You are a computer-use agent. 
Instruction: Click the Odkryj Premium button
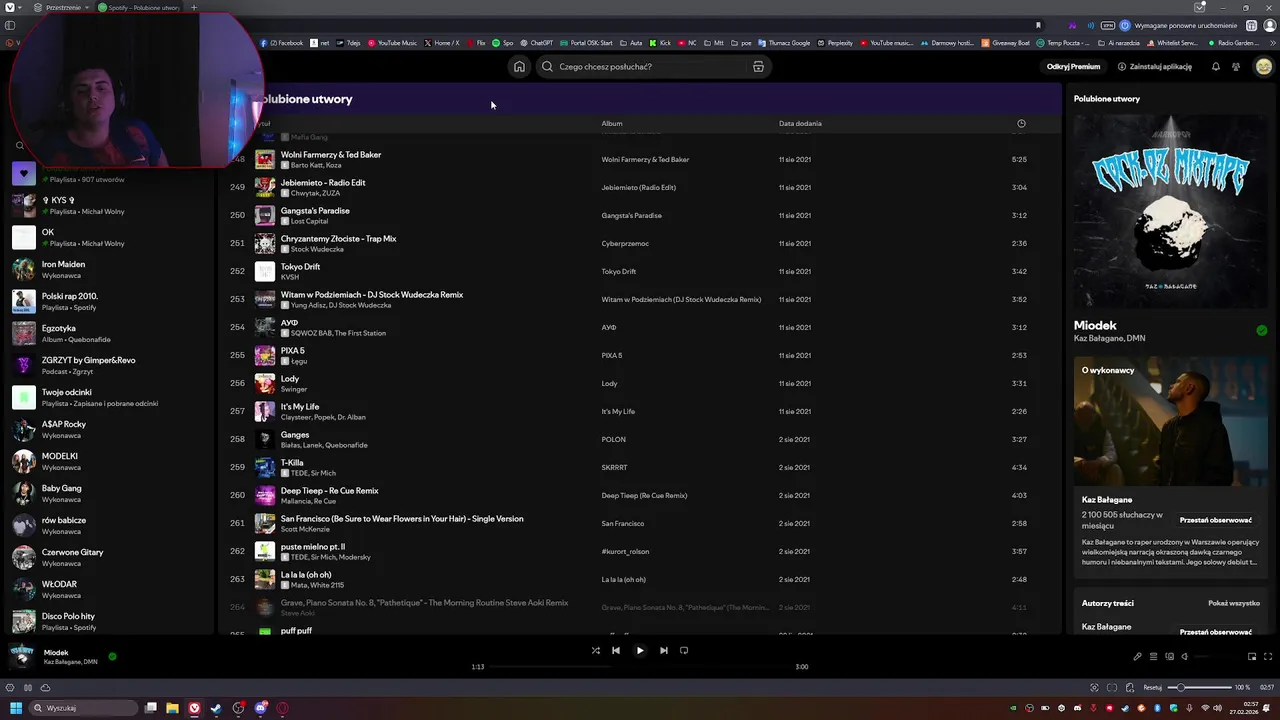click(x=1073, y=67)
